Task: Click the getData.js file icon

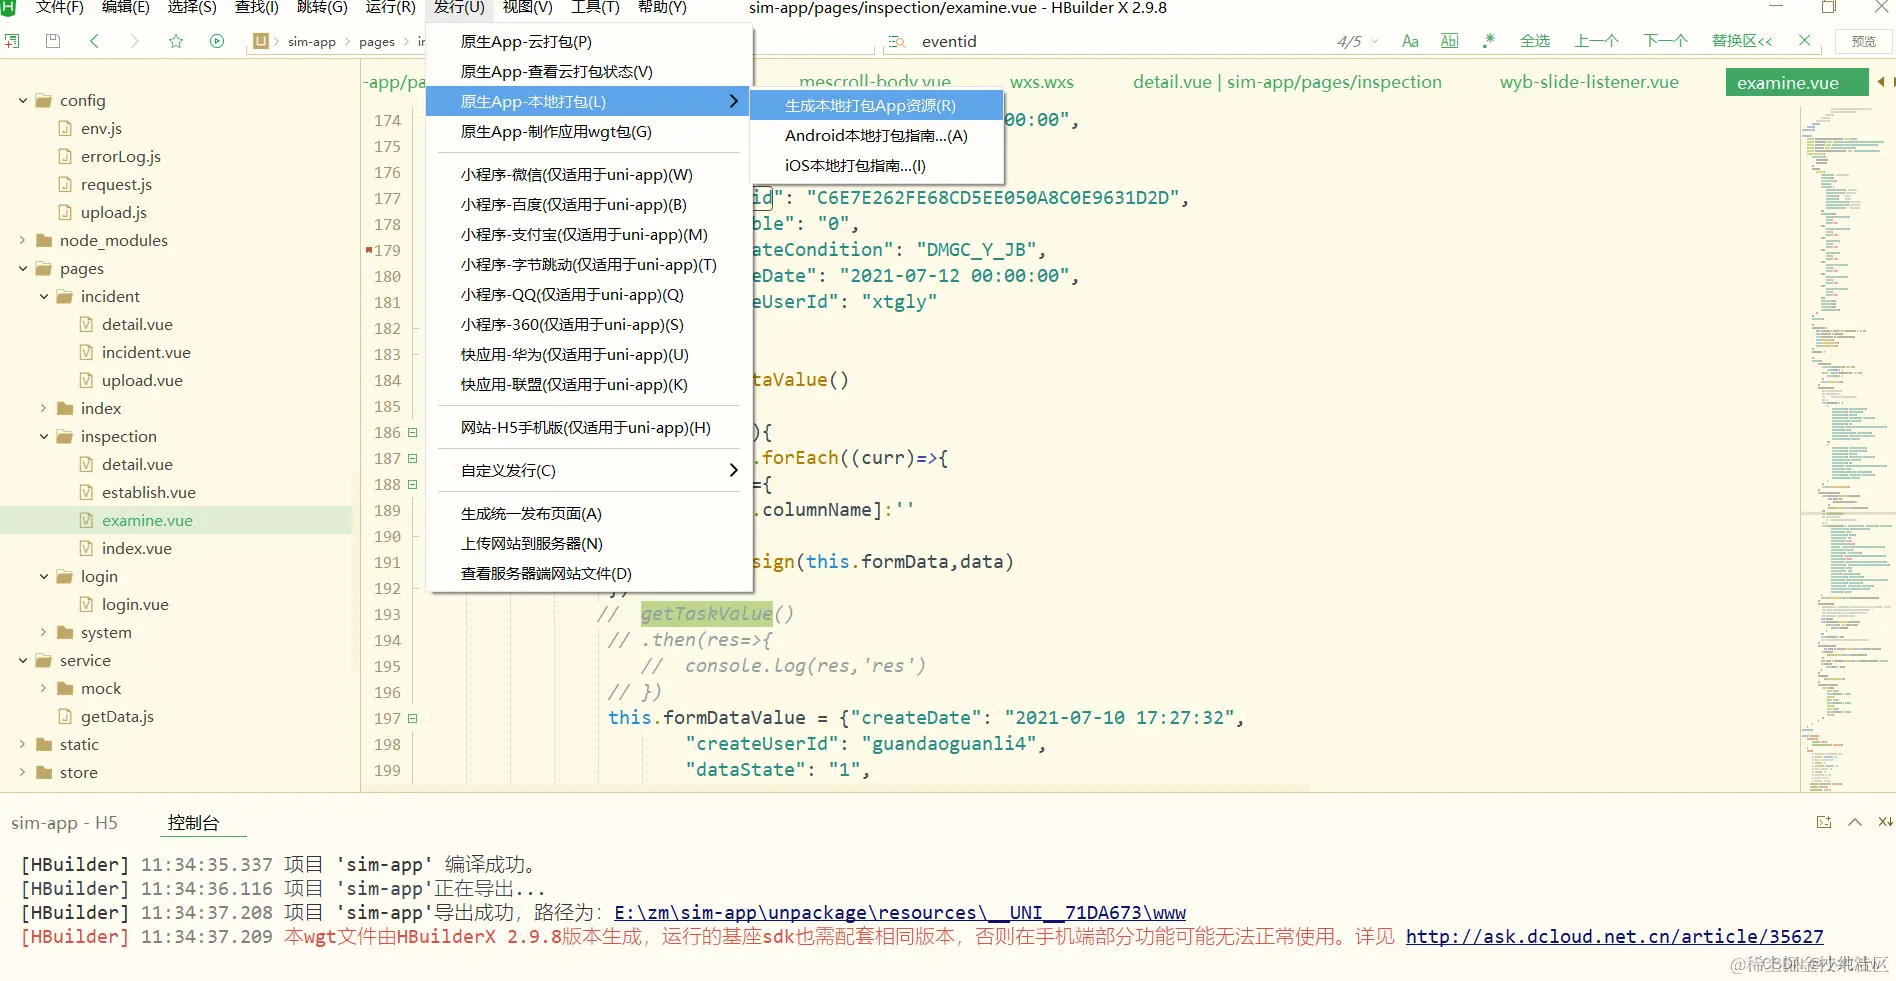Action: 65,716
